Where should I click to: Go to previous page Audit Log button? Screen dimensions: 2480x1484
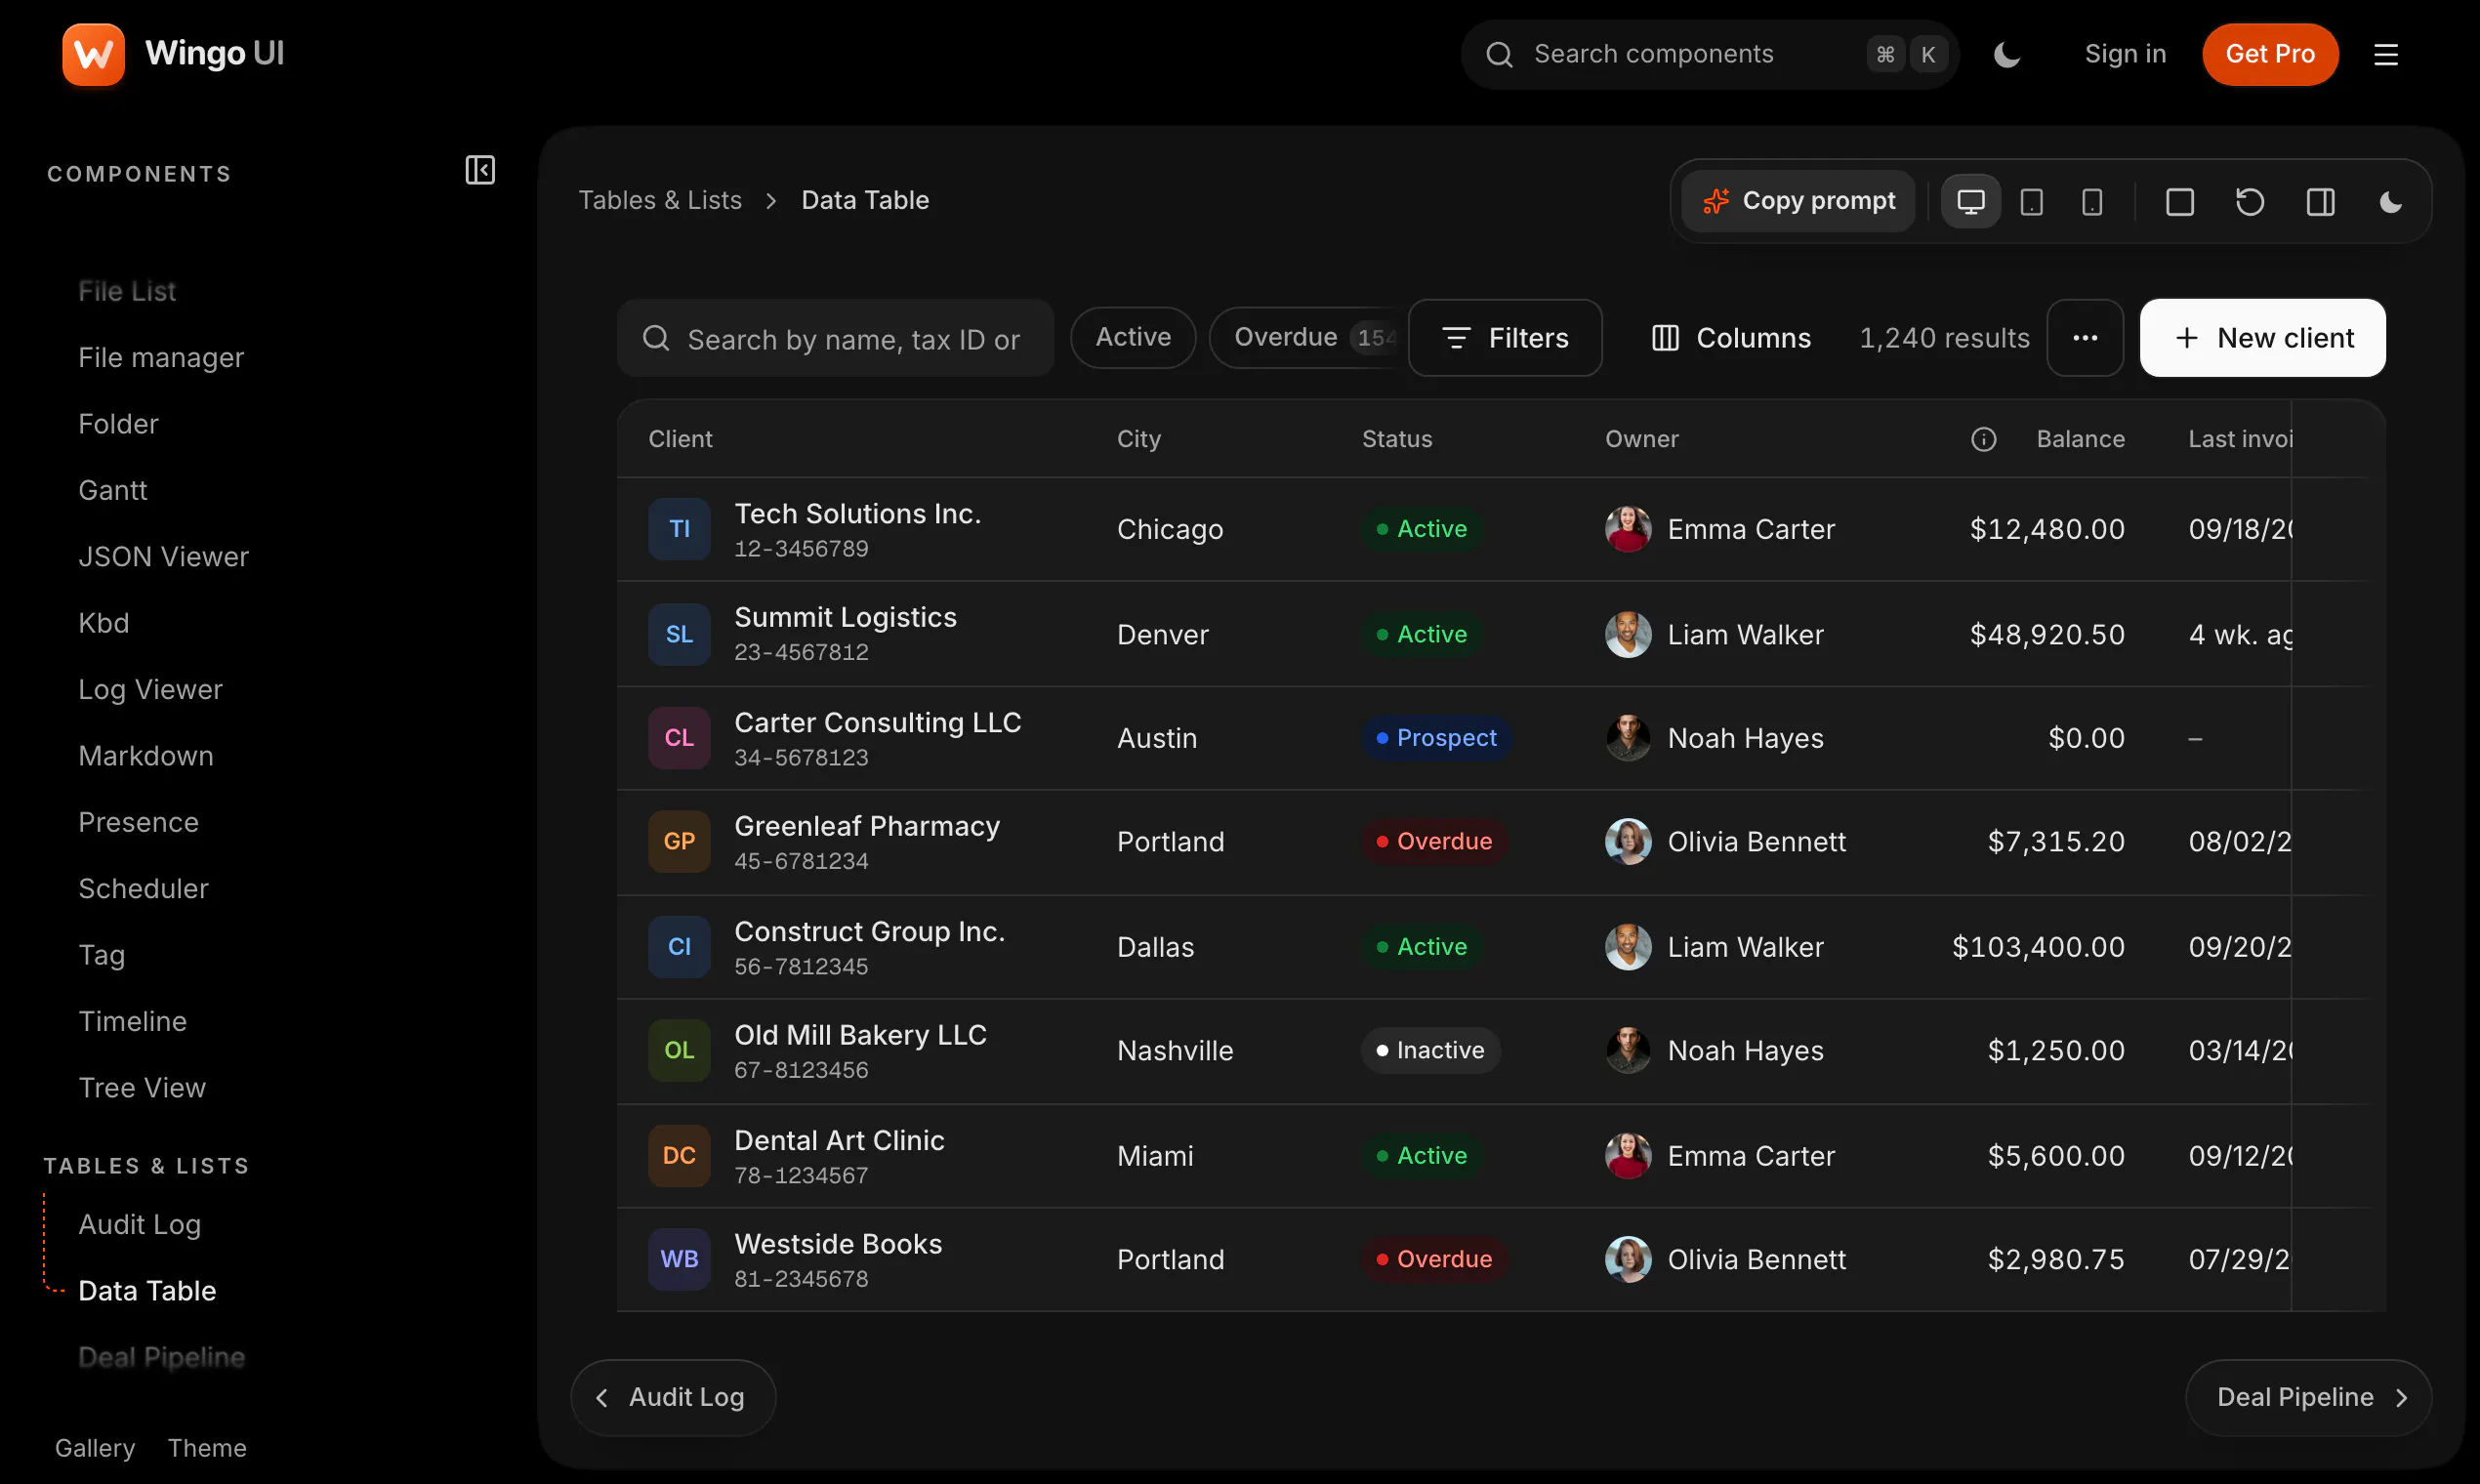pos(673,1397)
